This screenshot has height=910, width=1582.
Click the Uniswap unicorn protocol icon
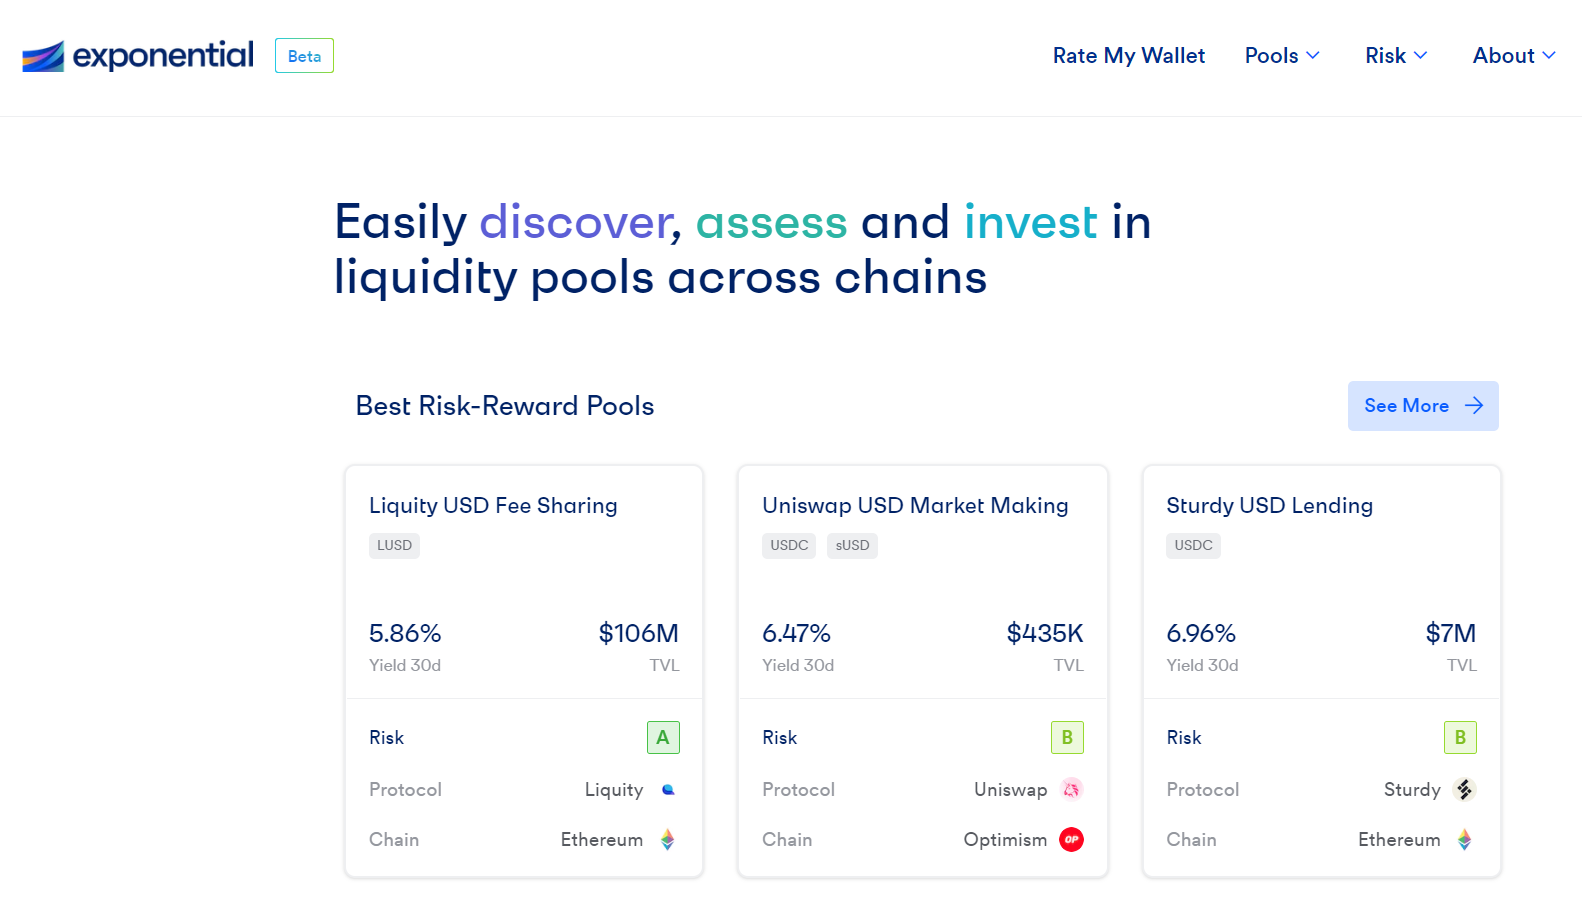coord(1071,790)
